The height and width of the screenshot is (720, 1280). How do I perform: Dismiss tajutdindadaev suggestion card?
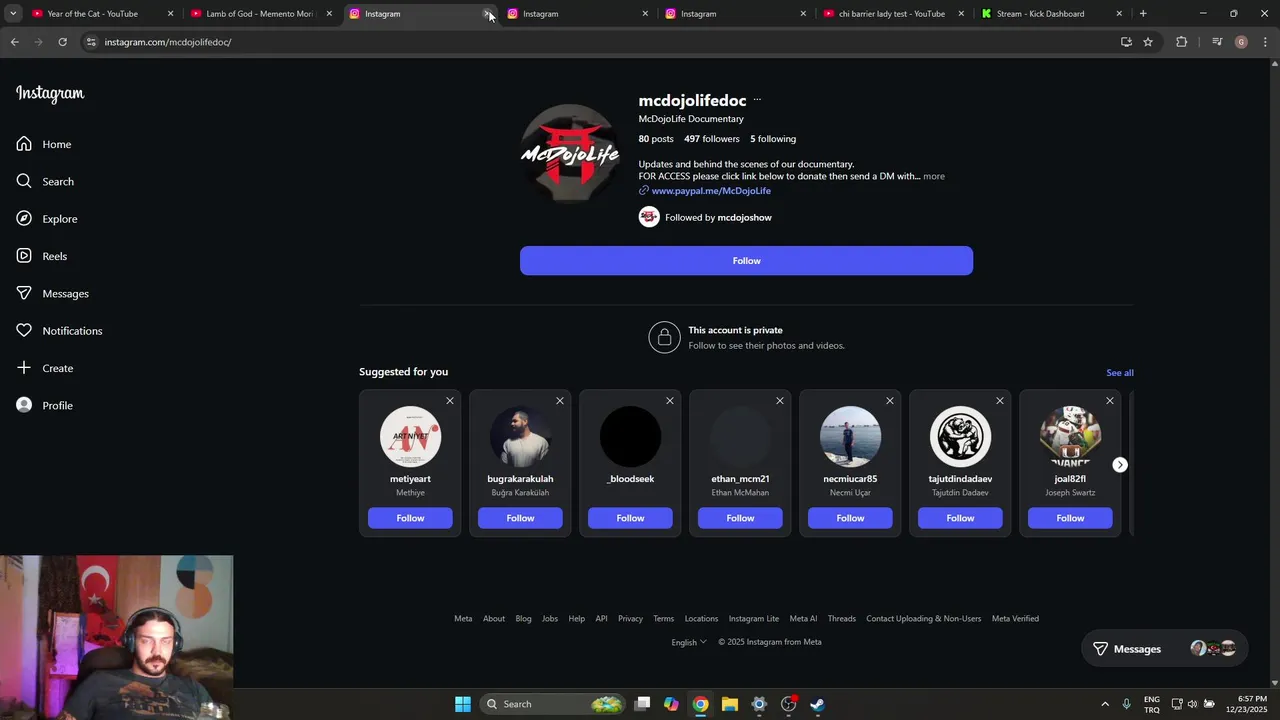(1000, 400)
